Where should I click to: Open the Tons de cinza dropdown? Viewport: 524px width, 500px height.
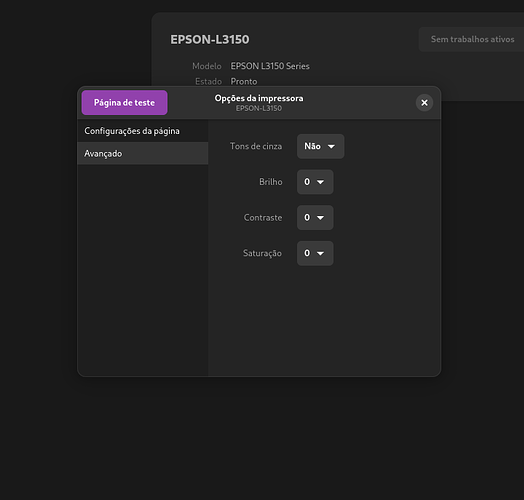point(320,146)
